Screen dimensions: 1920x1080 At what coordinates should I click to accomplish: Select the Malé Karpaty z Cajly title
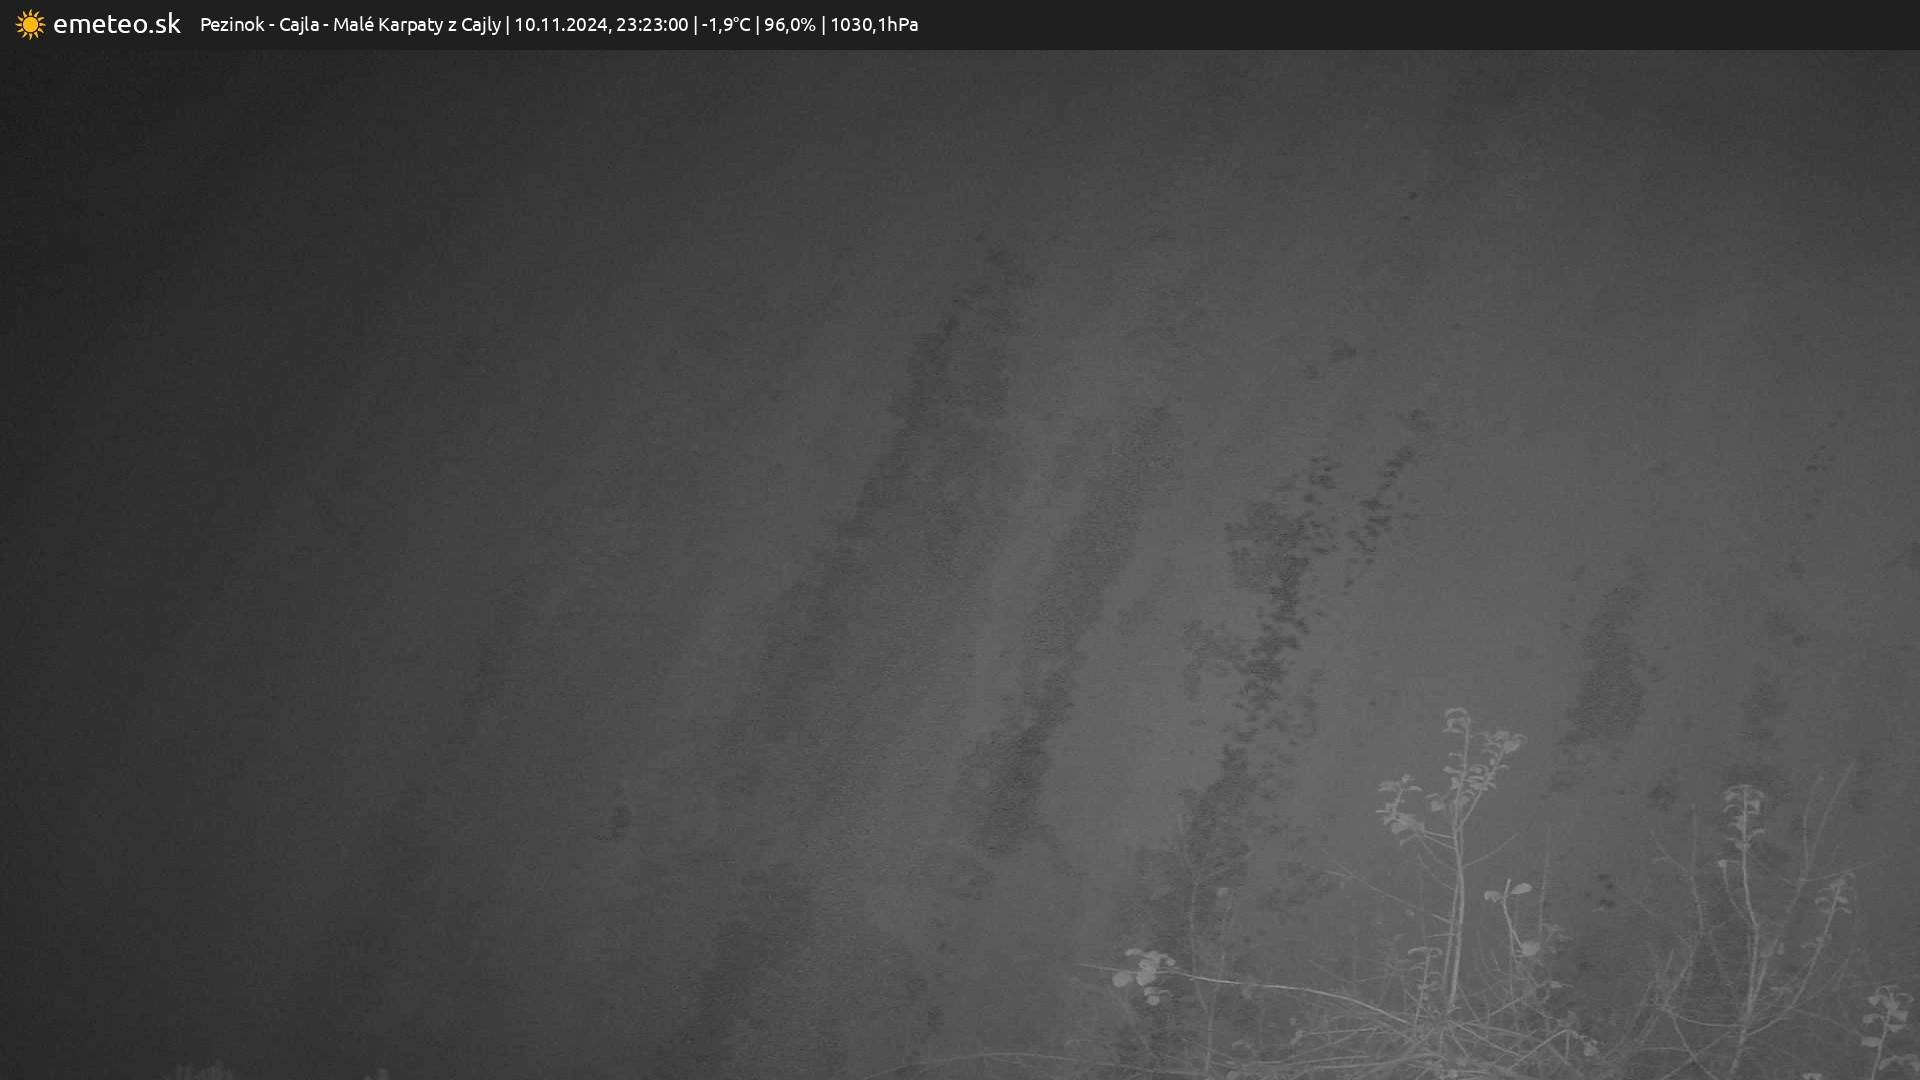coord(416,24)
